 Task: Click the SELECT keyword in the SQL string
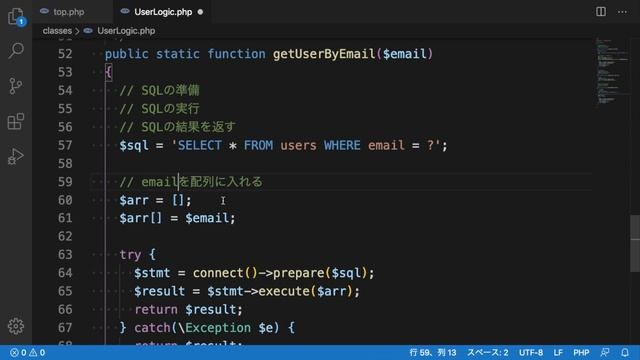pos(200,145)
